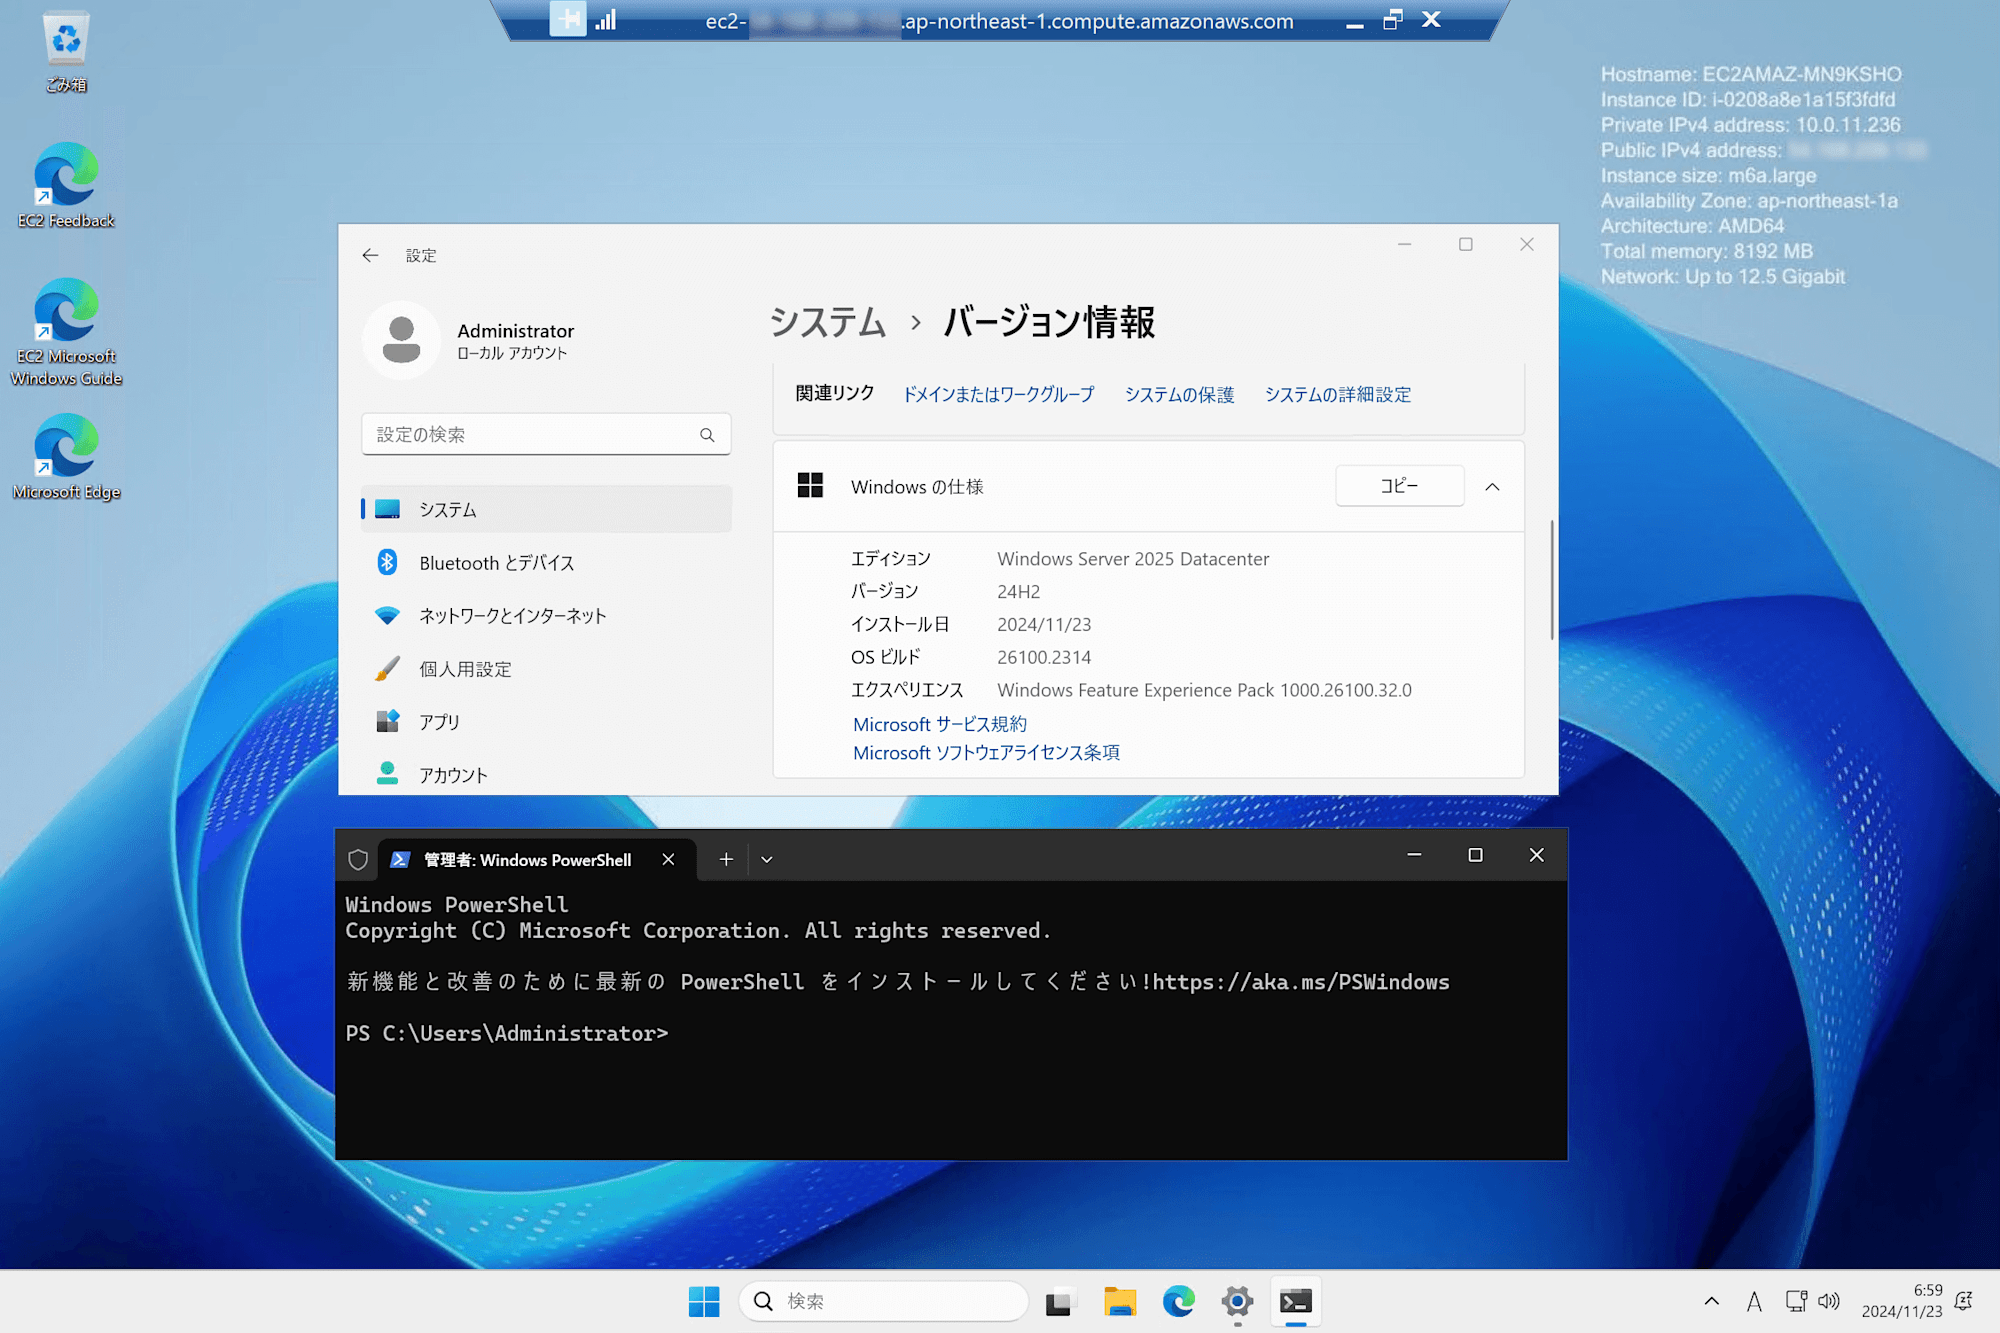Click the Windows logo in Windows の仕様 card
Image resolution: width=2000 pixels, height=1333 pixels.
[810, 486]
